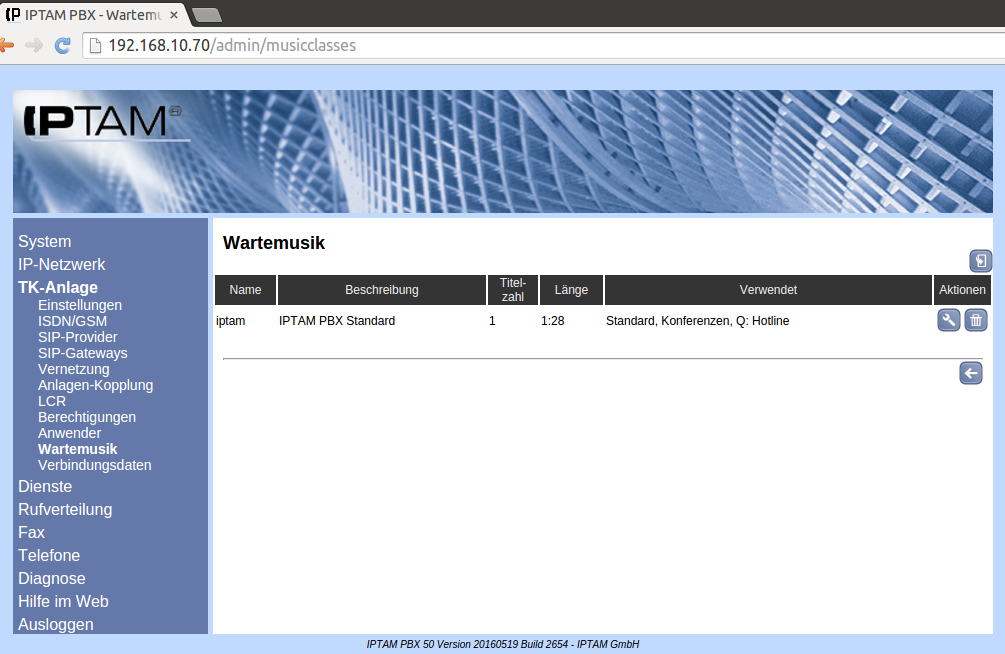The width and height of the screenshot is (1005, 654).
Task: Click the IPTAM logo in banner
Action: pos(102,121)
